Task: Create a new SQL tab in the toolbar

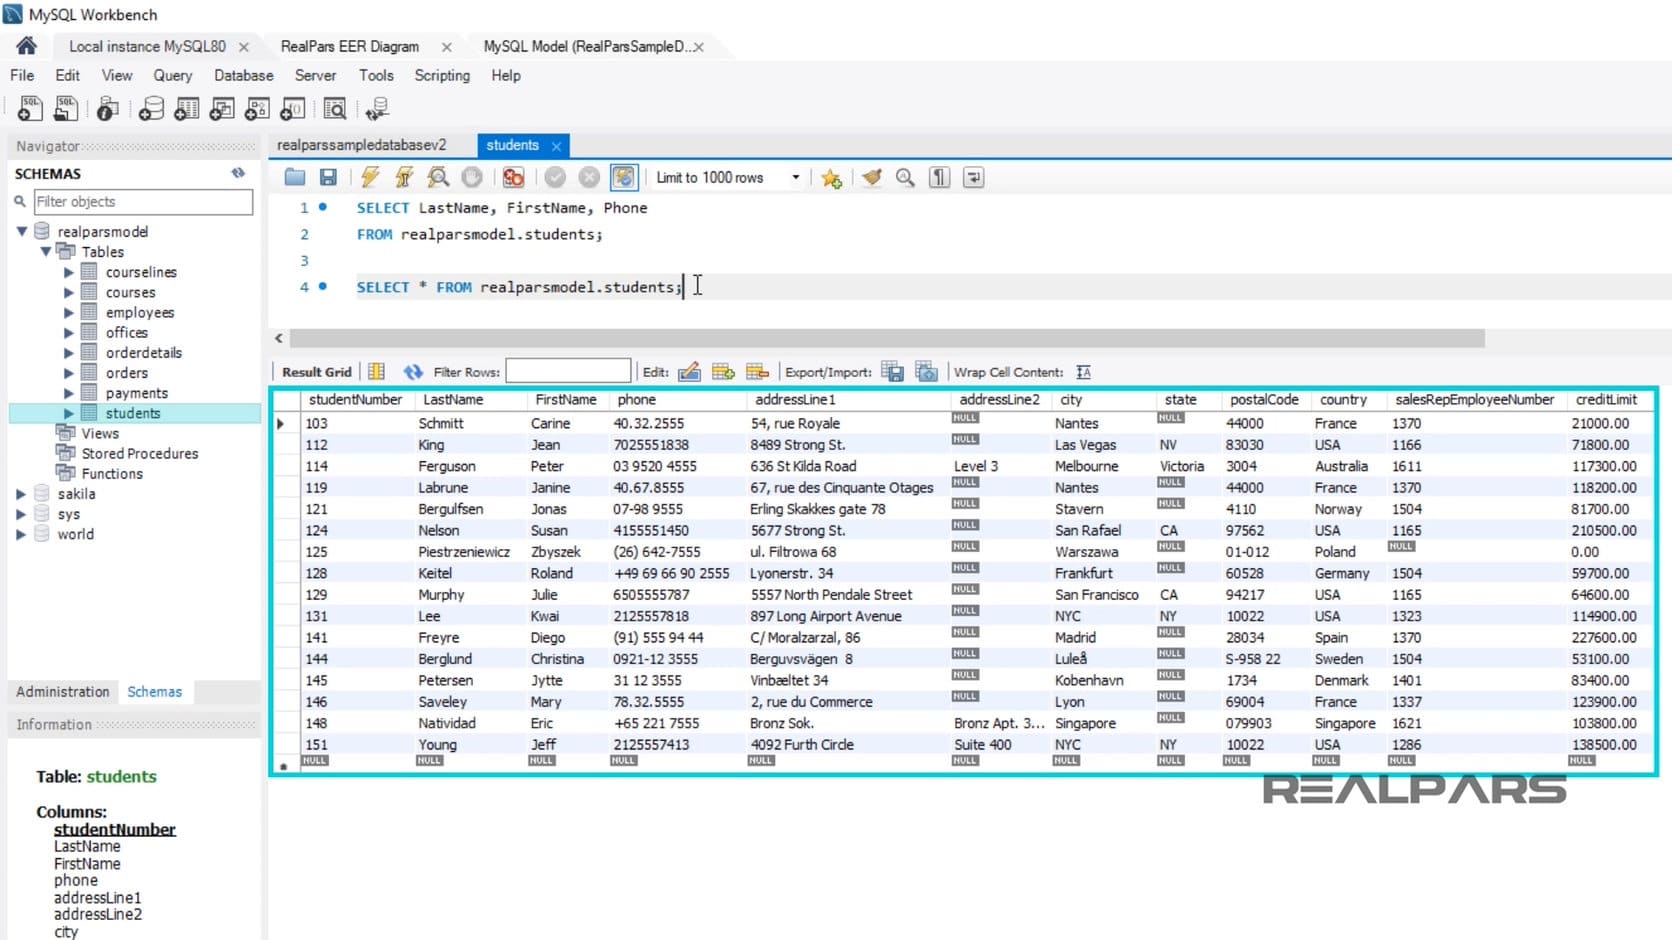Action: click(x=29, y=108)
